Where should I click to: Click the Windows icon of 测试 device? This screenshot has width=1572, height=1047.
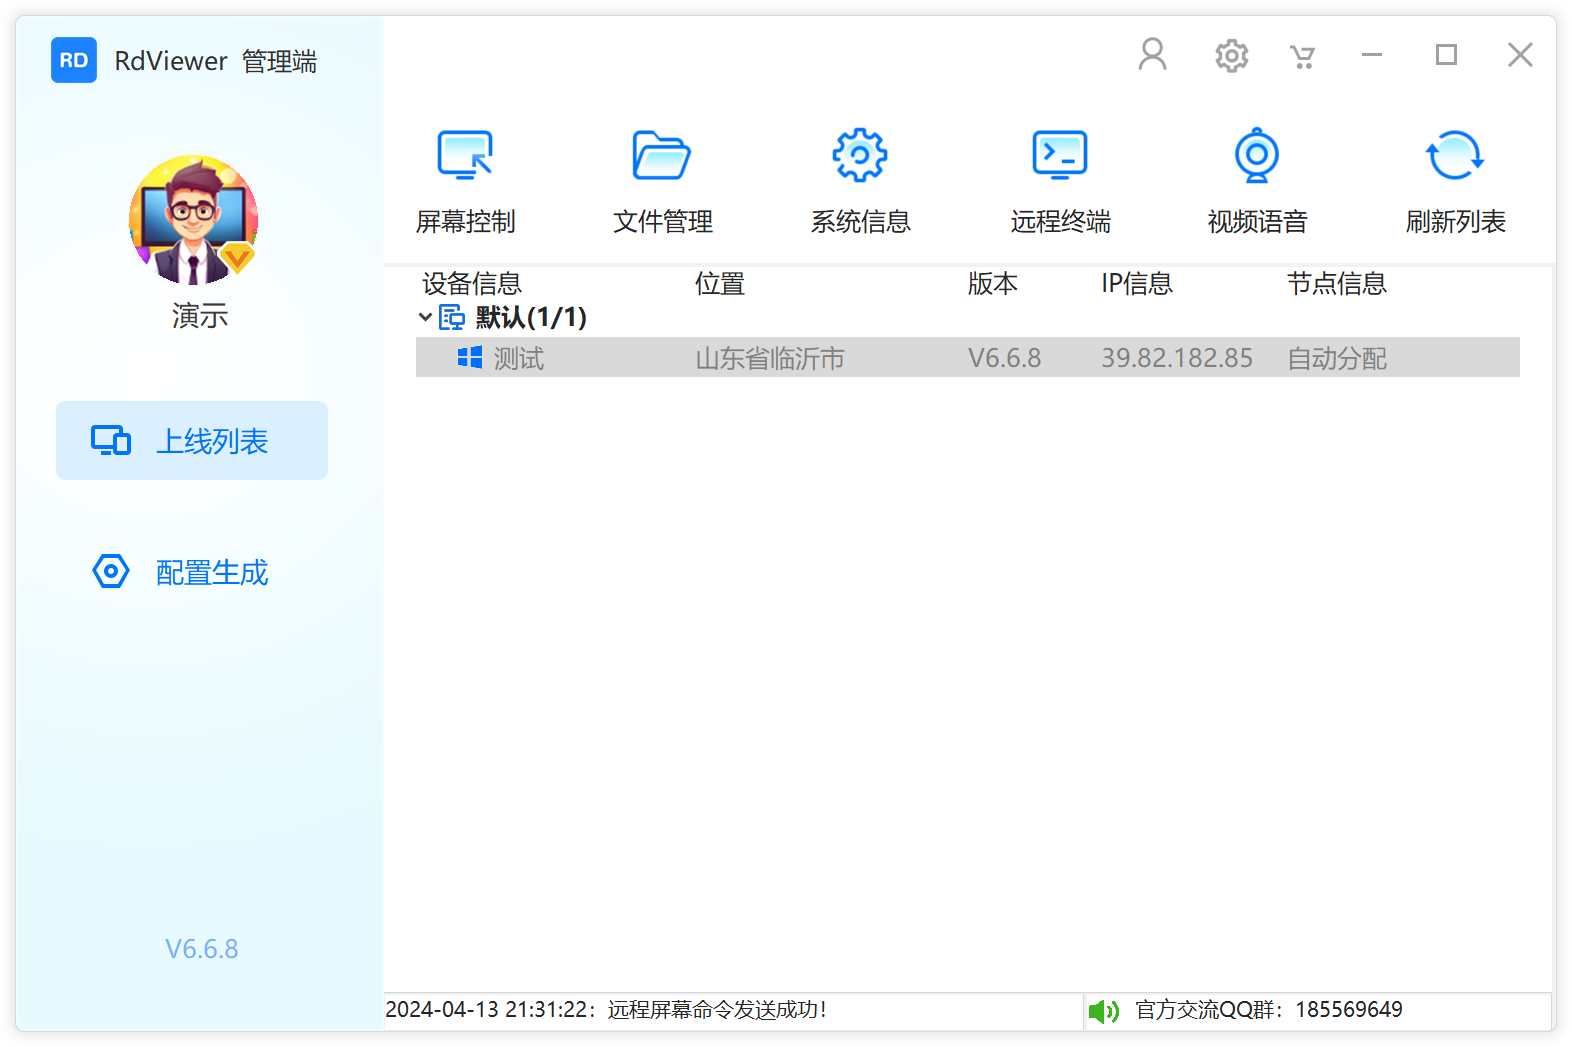(x=470, y=357)
